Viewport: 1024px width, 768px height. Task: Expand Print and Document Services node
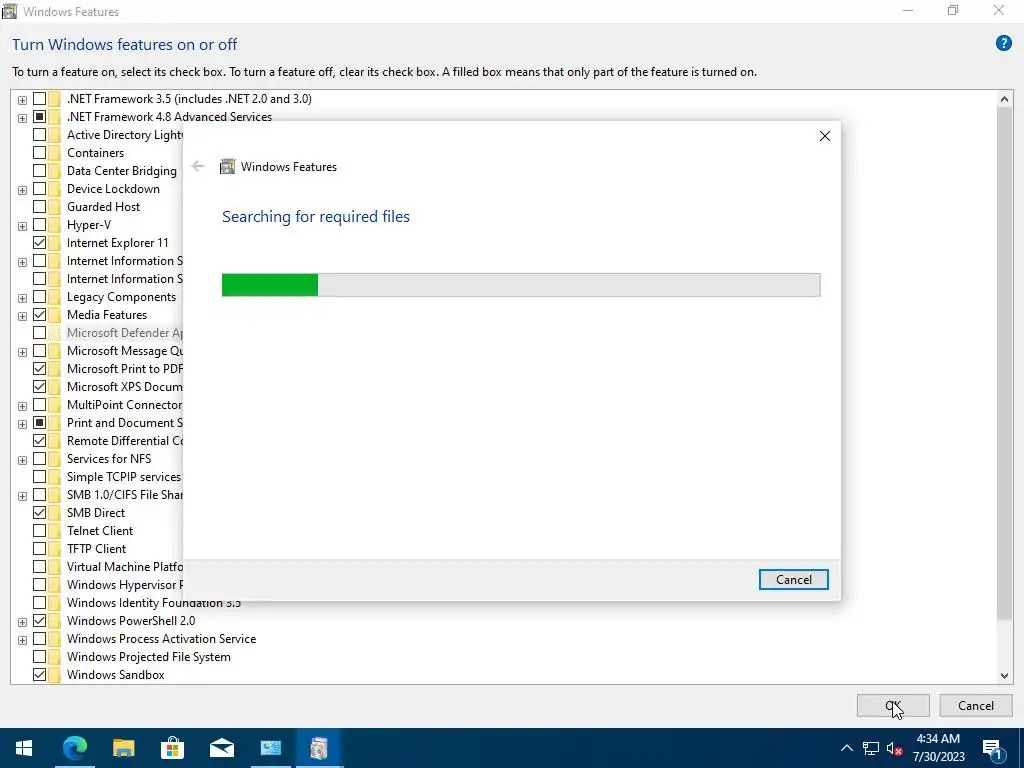(22, 424)
